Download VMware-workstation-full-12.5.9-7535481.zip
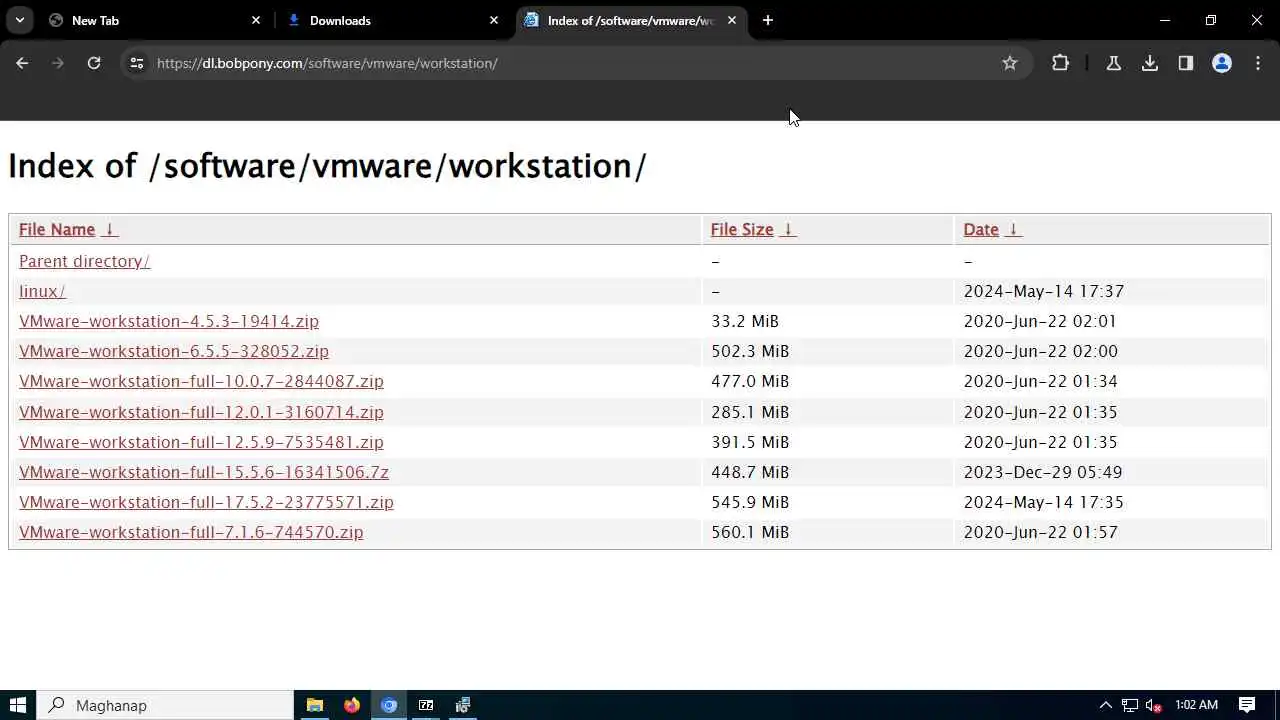 pyautogui.click(x=201, y=442)
